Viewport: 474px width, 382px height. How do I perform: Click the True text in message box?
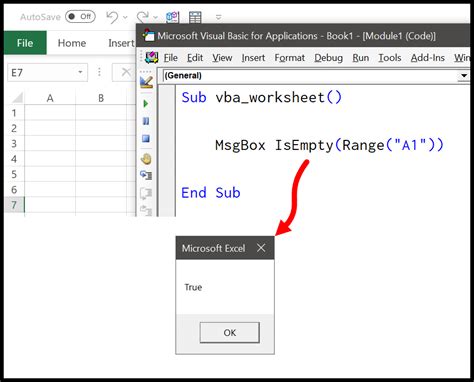(x=193, y=287)
